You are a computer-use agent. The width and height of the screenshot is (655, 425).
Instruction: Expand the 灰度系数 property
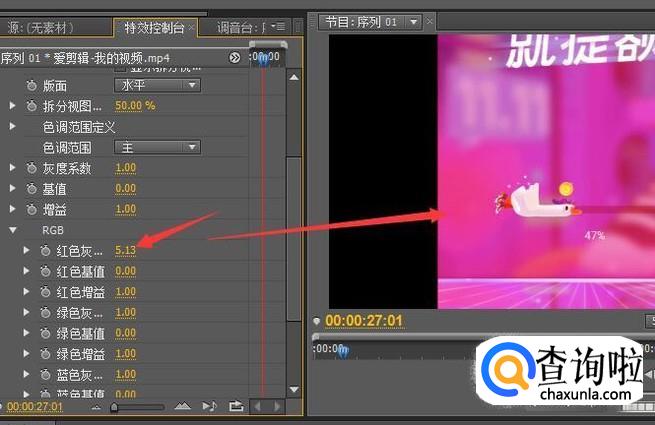click(x=13, y=168)
